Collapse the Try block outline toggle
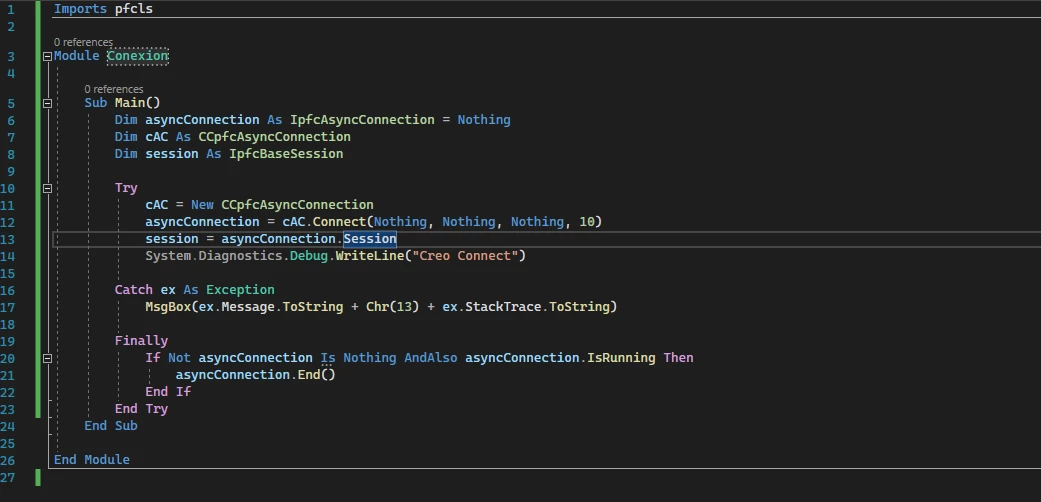The width and height of the screenshot is (1041, 502). coord(47,188)
